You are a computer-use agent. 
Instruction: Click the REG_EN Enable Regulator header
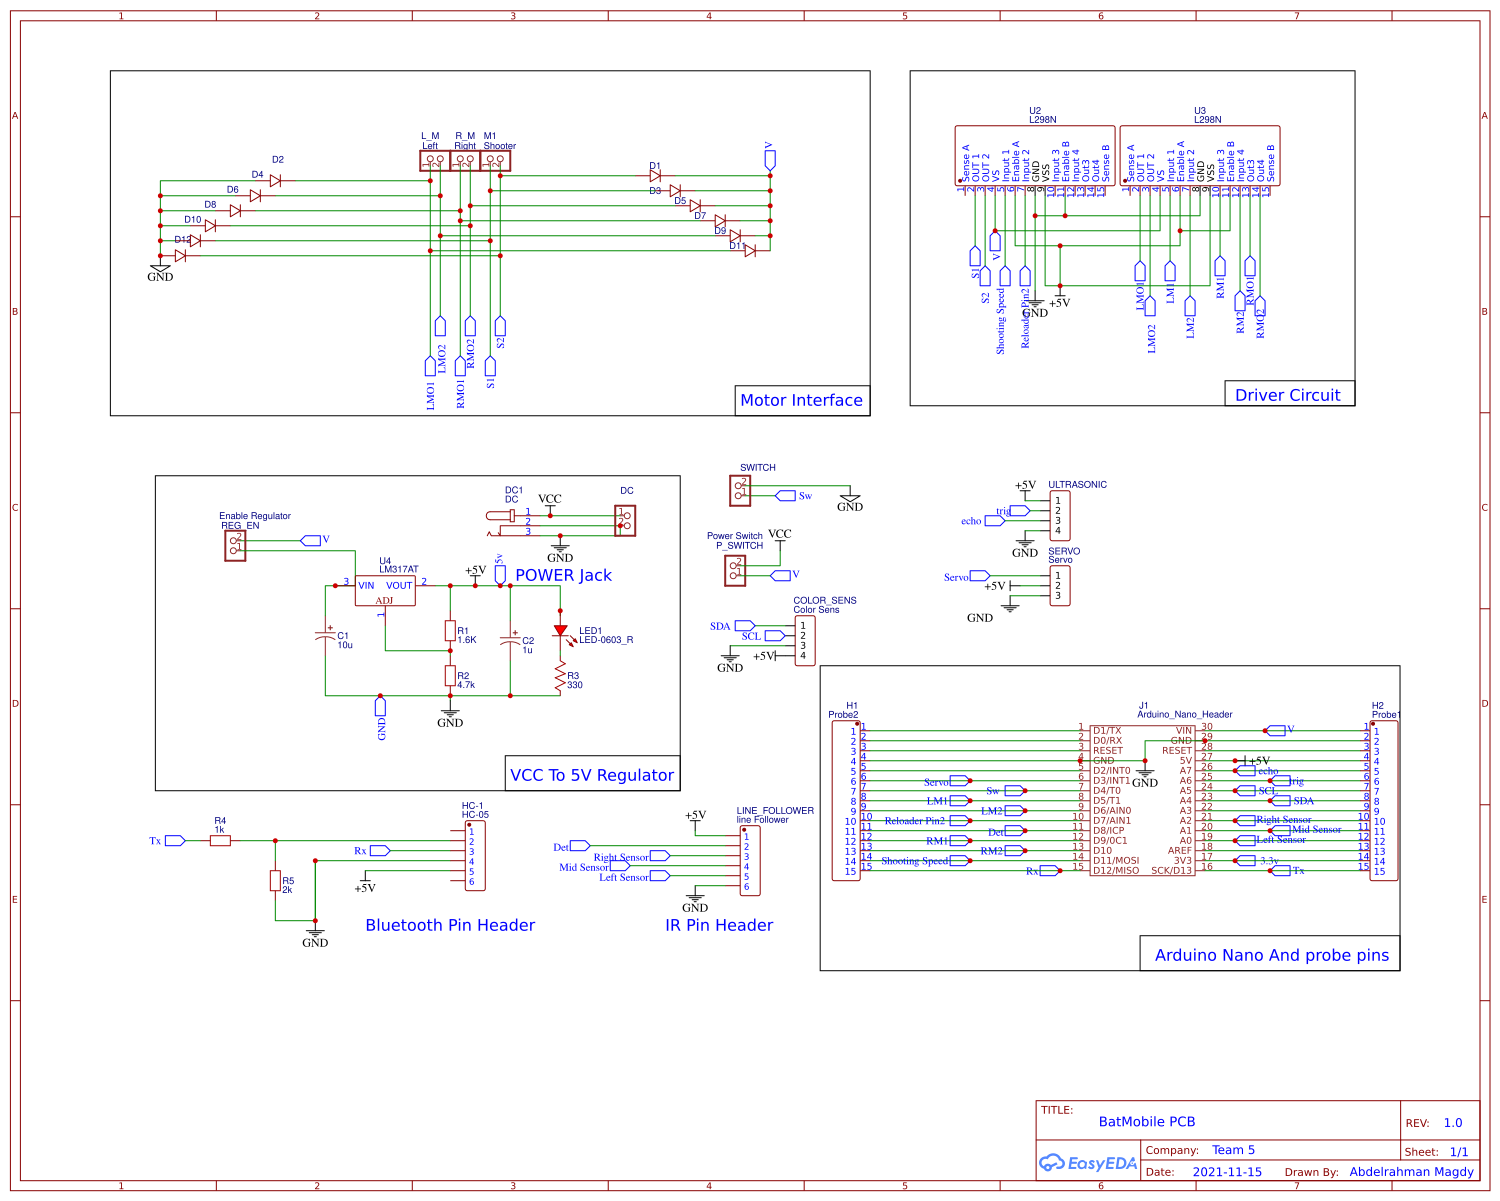coord(235,543)
